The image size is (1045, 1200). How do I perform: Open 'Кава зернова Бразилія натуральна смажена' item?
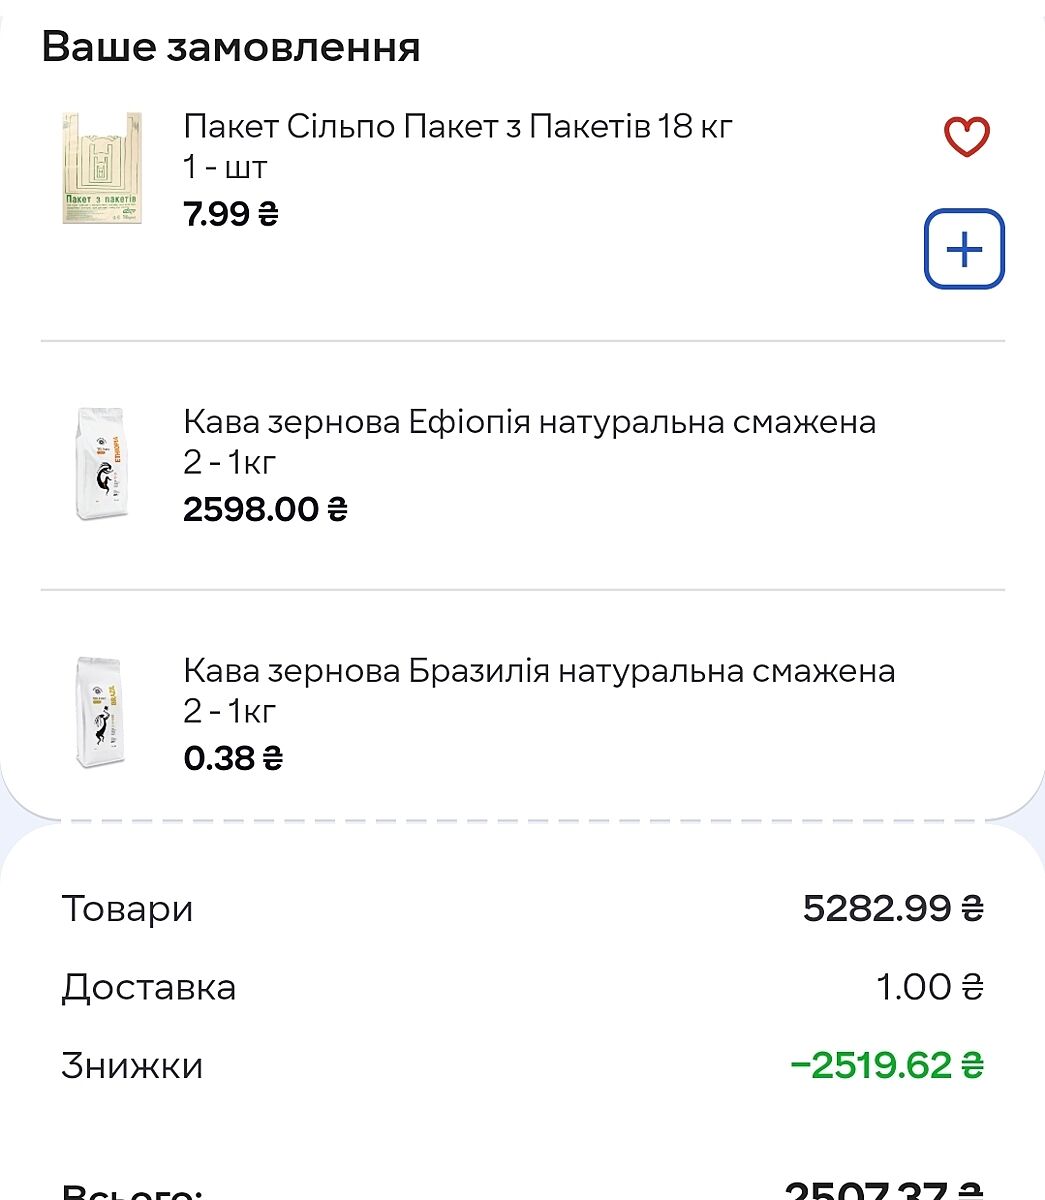pos(539,670)
